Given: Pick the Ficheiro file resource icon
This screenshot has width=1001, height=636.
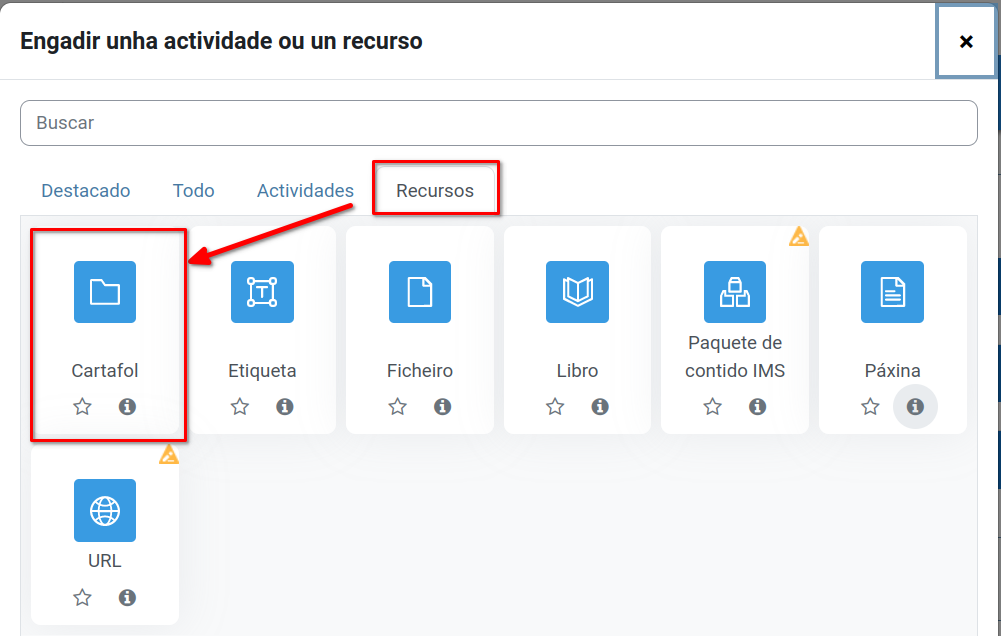Looking at the screenshot, I should tap(420, 292).
